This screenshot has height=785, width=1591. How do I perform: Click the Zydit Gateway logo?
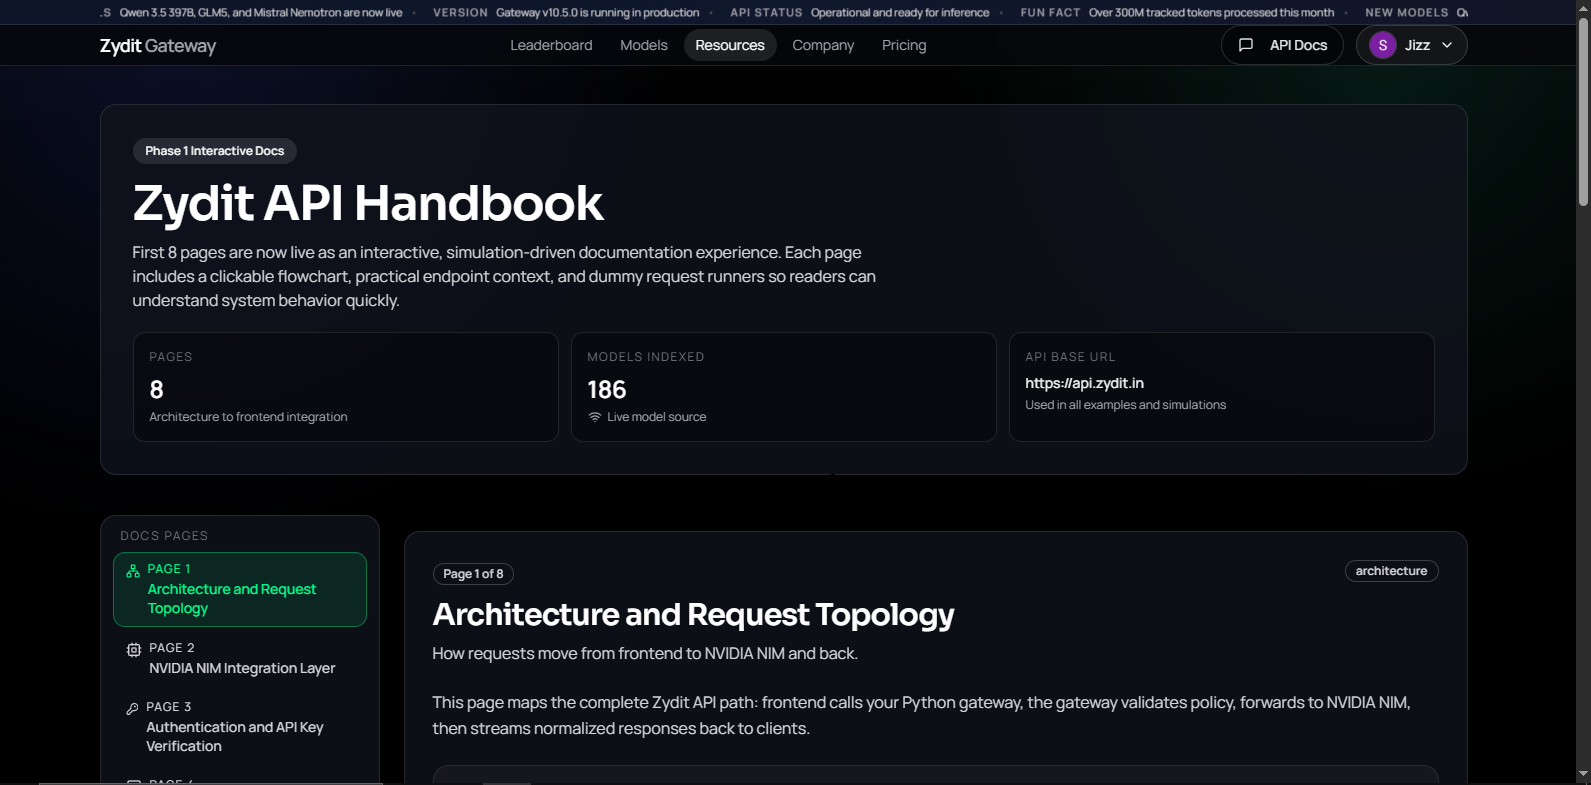(x=158, y=46)
